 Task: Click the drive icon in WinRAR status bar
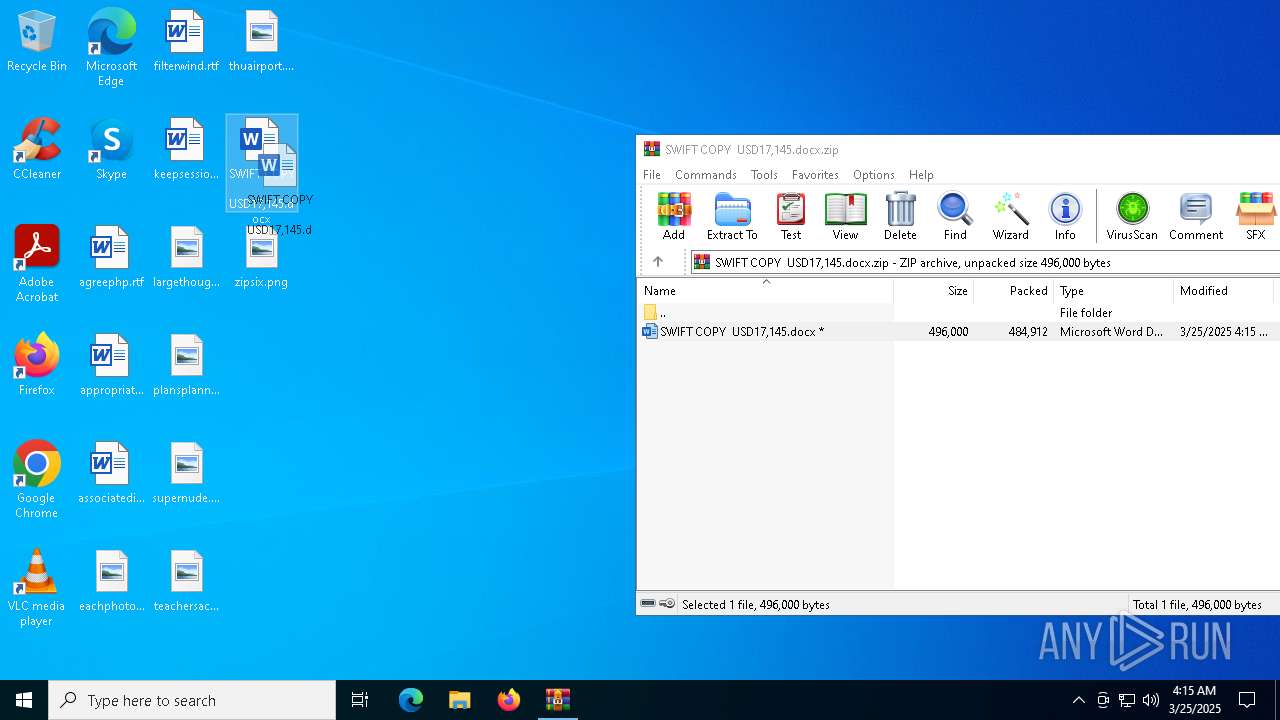pos(648,604)
